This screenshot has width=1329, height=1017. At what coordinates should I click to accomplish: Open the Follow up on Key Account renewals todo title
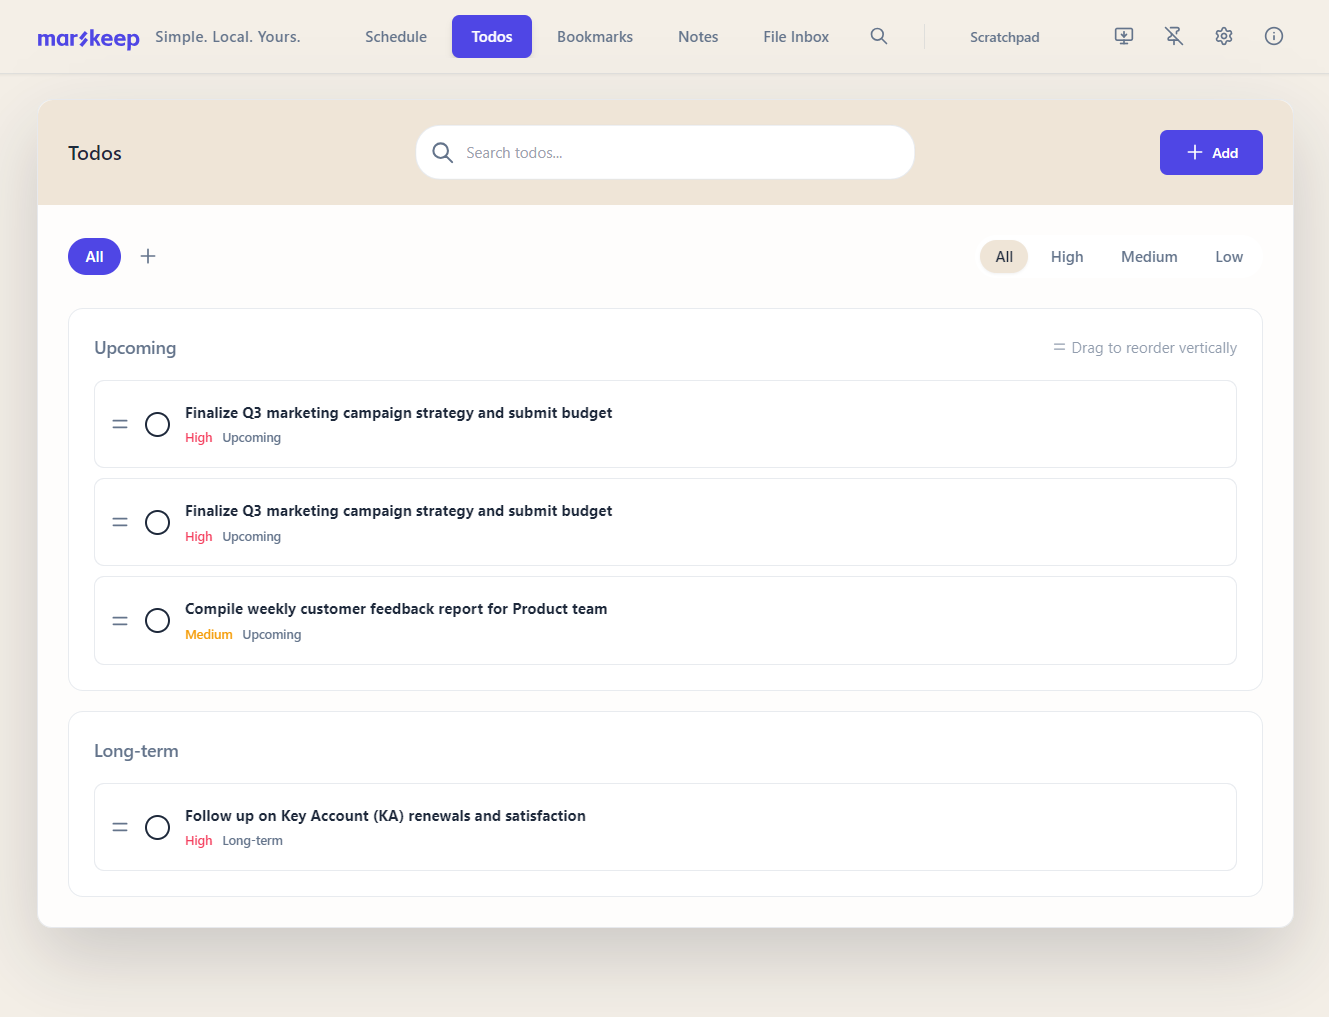click(385, 816)
